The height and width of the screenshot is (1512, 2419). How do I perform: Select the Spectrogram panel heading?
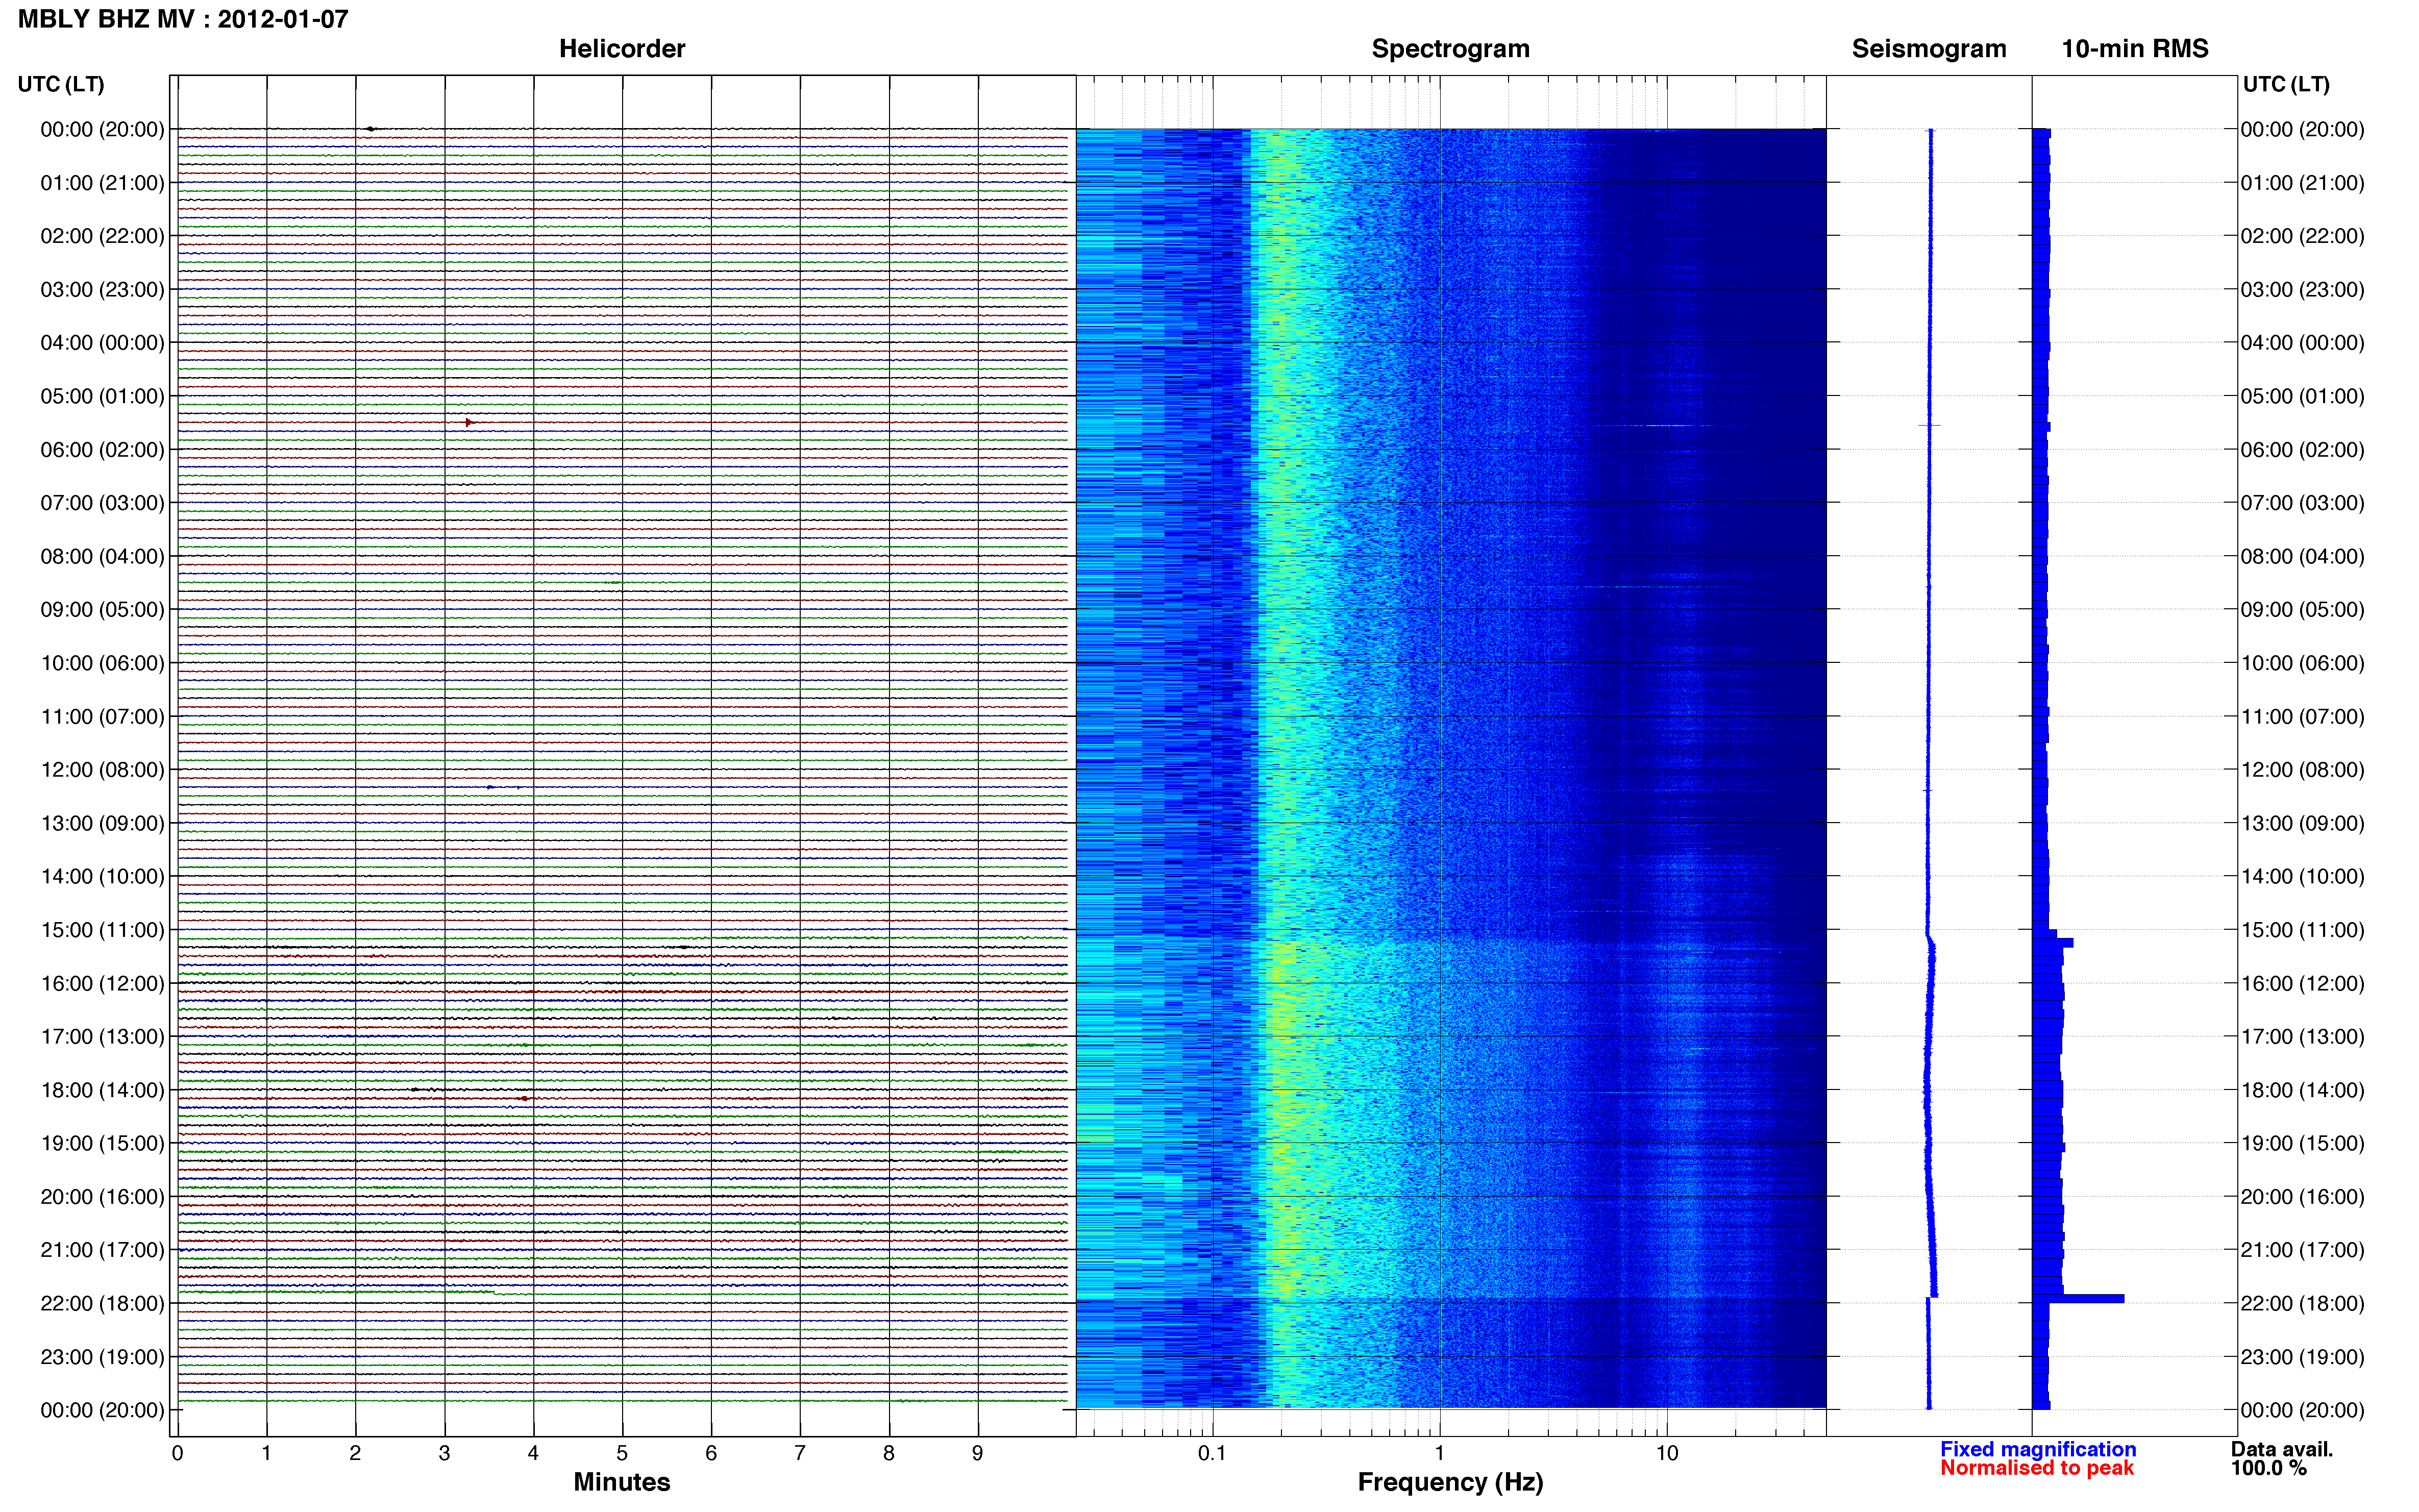coord(1450,49)
